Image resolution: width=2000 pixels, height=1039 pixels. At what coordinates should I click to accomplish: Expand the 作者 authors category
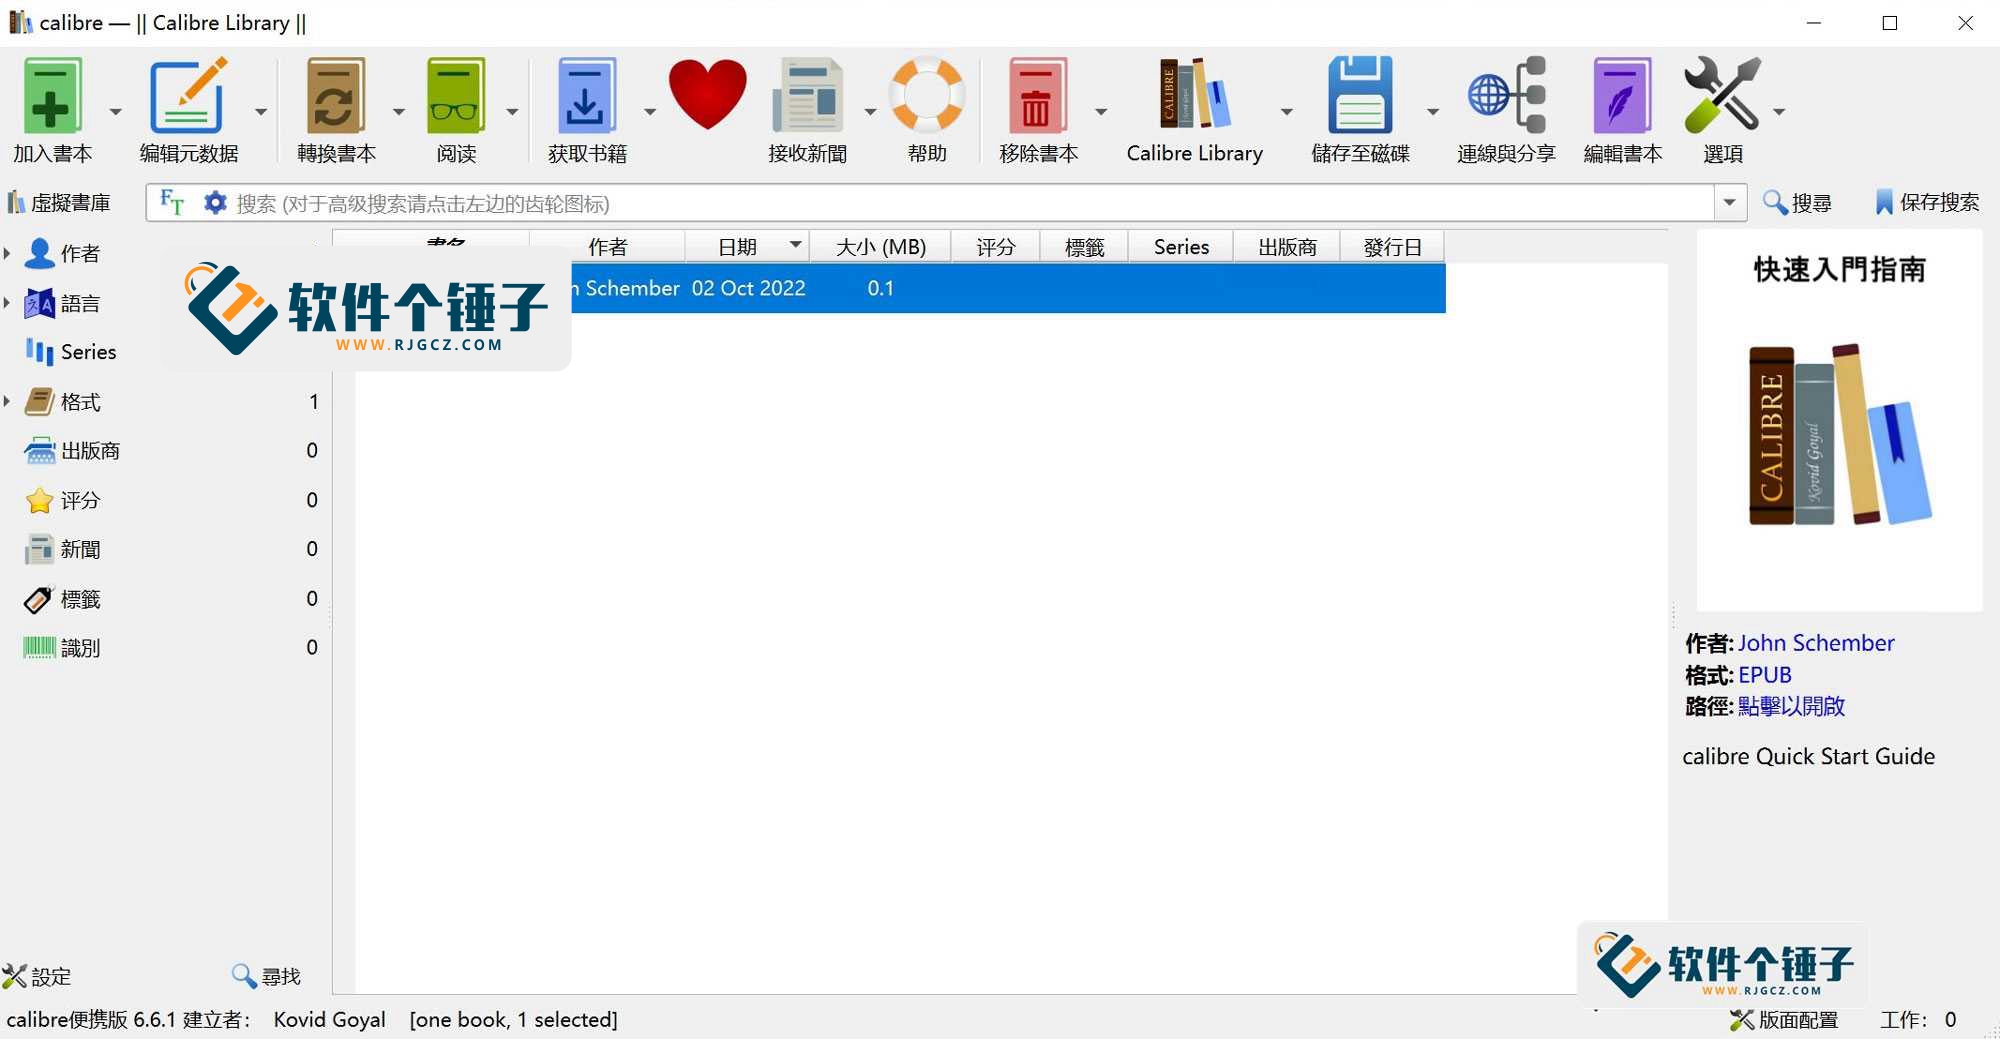click(x=7, y=253)
